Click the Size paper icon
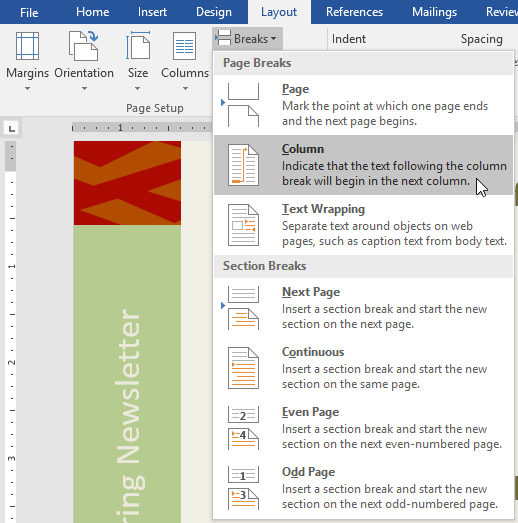This screenshot has height=523, width=518. coord(138,46)
